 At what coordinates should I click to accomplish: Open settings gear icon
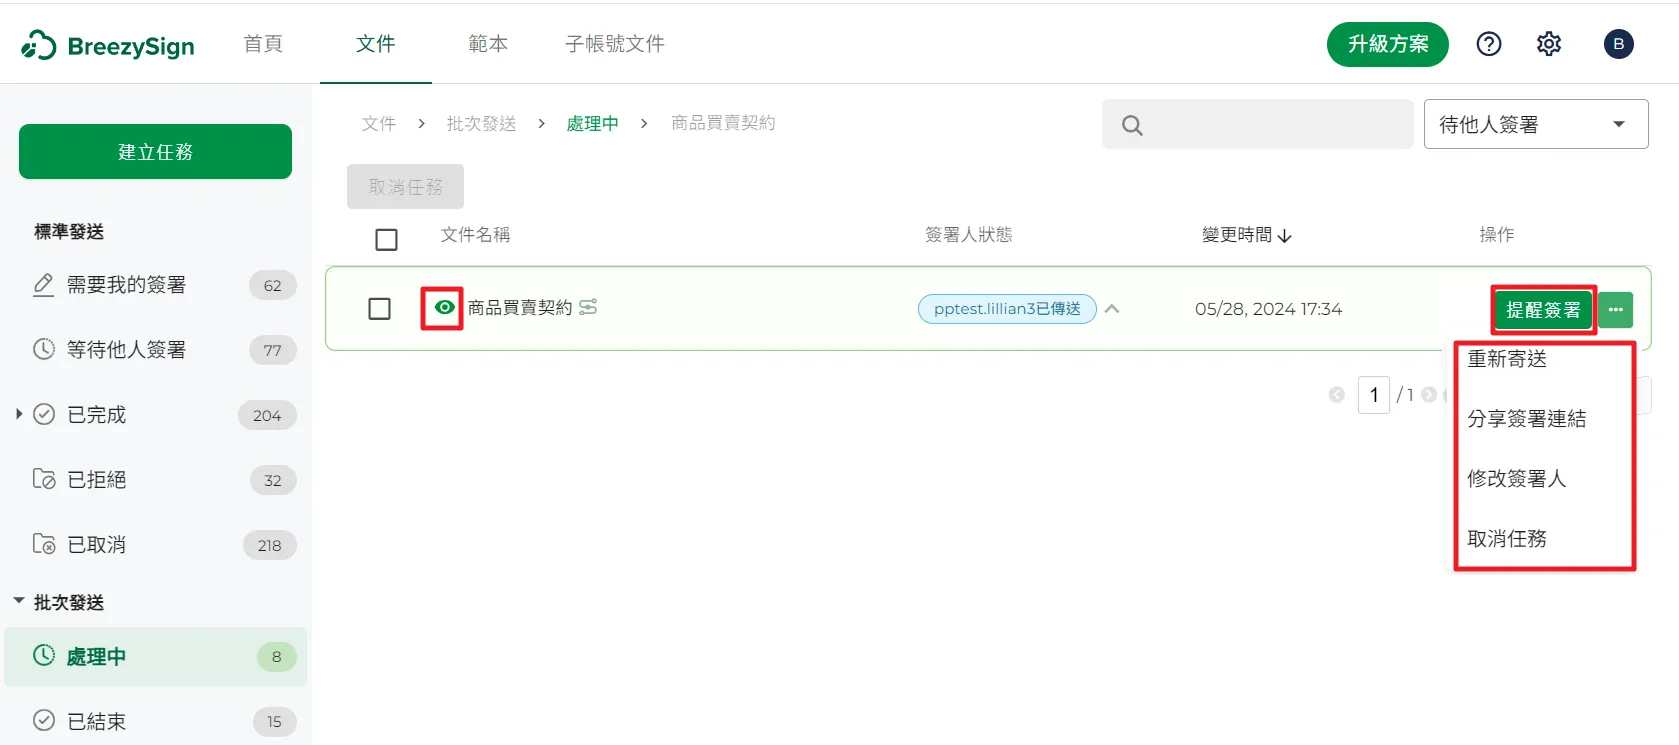point(1548,44)
